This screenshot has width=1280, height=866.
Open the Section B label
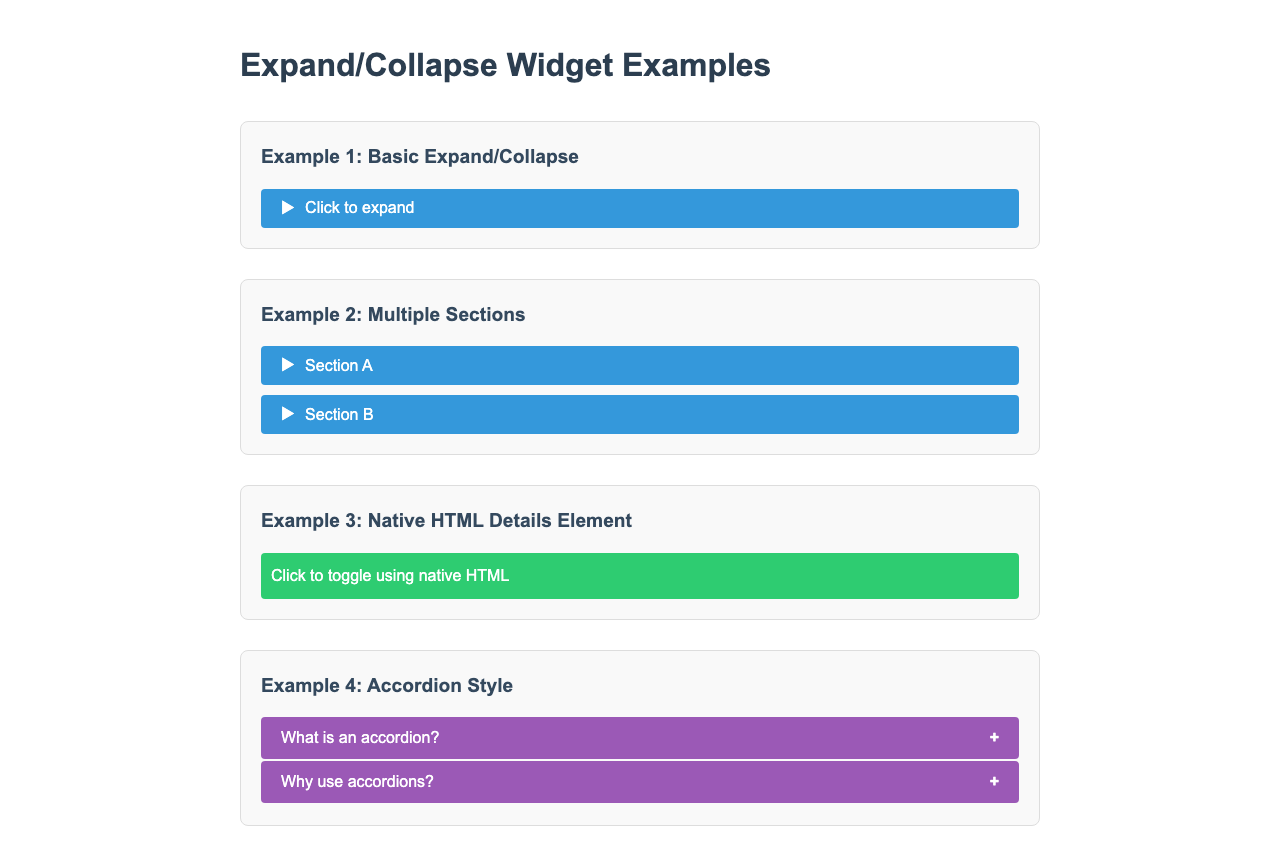point(339,415)
